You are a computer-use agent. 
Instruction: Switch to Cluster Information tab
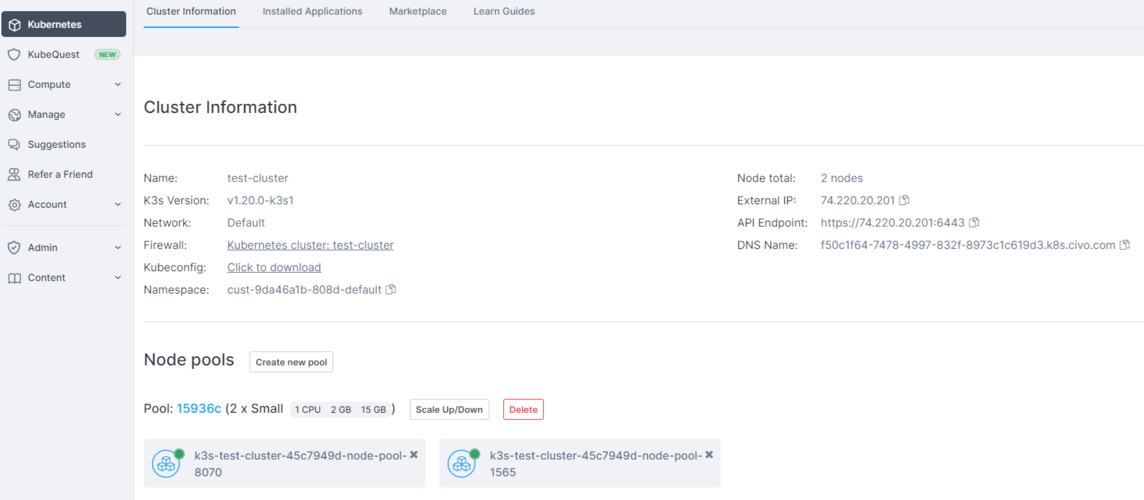(x=191, y=12)
